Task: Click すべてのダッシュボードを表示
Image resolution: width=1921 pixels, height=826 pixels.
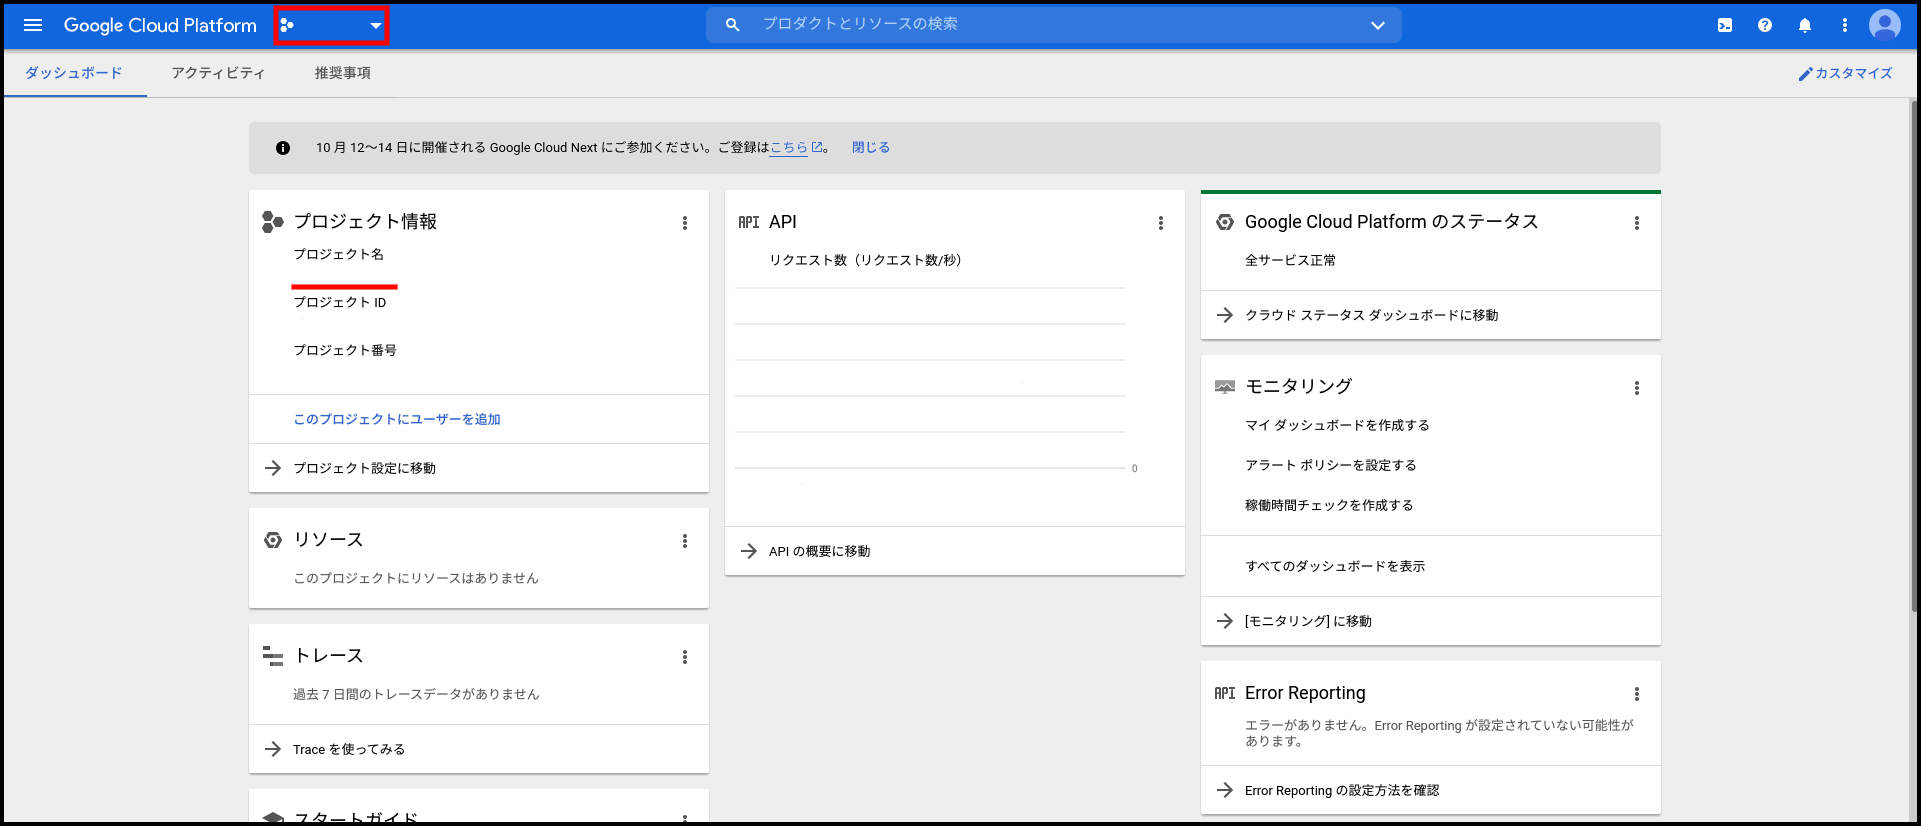Action: click(x=1335, y=566)
